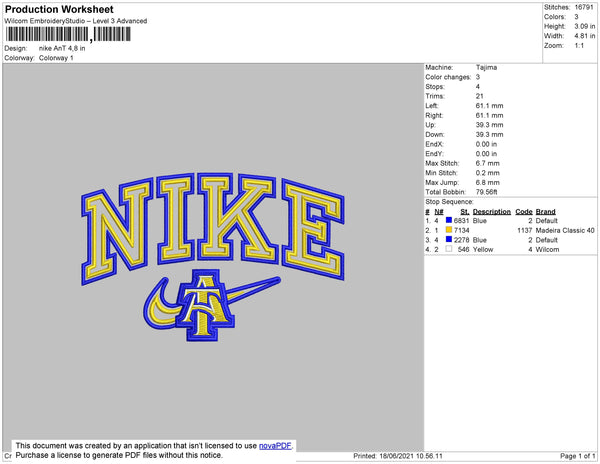This screenshot has height=464, width=600.
Task: Select the max stitch value '6.7 mm'
Action: click(488, 163)
